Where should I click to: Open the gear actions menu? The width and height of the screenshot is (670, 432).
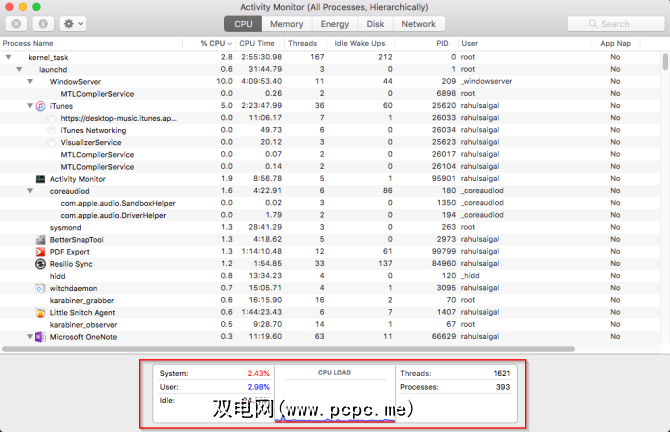click(73, 24)
